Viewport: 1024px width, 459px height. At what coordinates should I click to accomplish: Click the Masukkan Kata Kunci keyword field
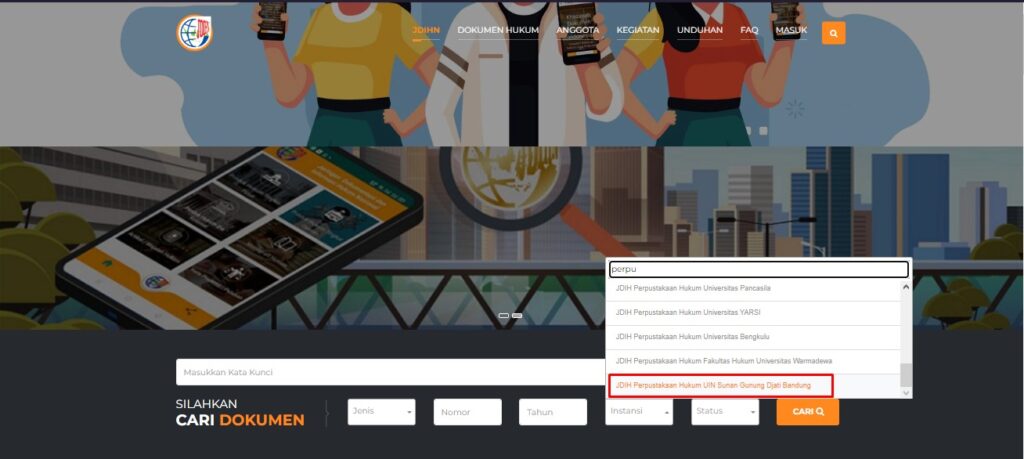click(390, 372)
